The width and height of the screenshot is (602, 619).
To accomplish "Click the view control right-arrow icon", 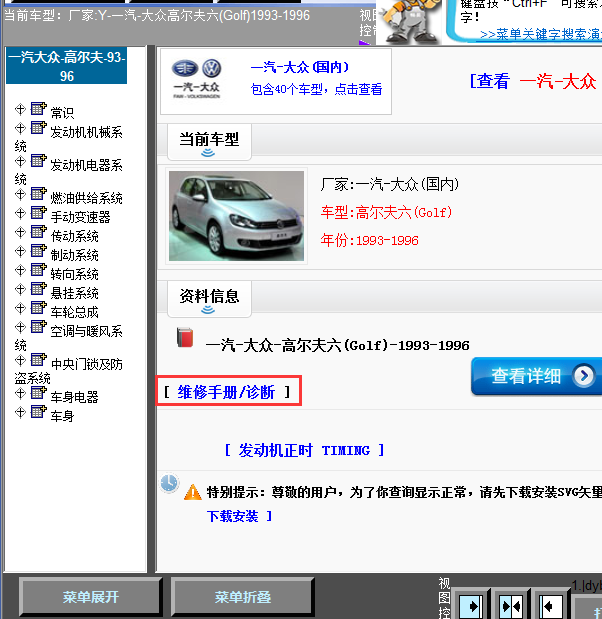I will (472, 606).
